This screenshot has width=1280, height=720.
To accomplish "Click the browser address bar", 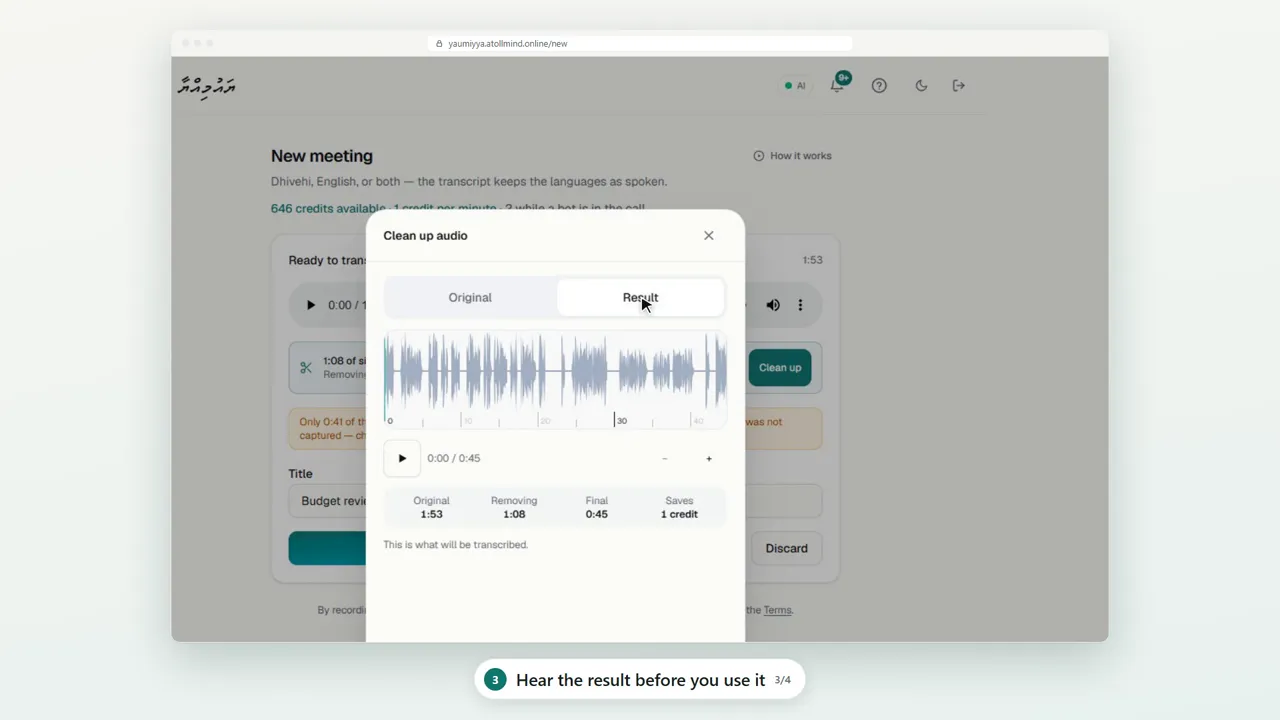I will 640,44.
